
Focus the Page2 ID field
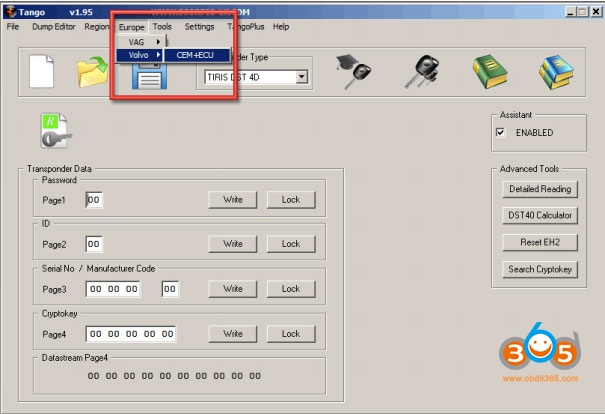(94, 244)
